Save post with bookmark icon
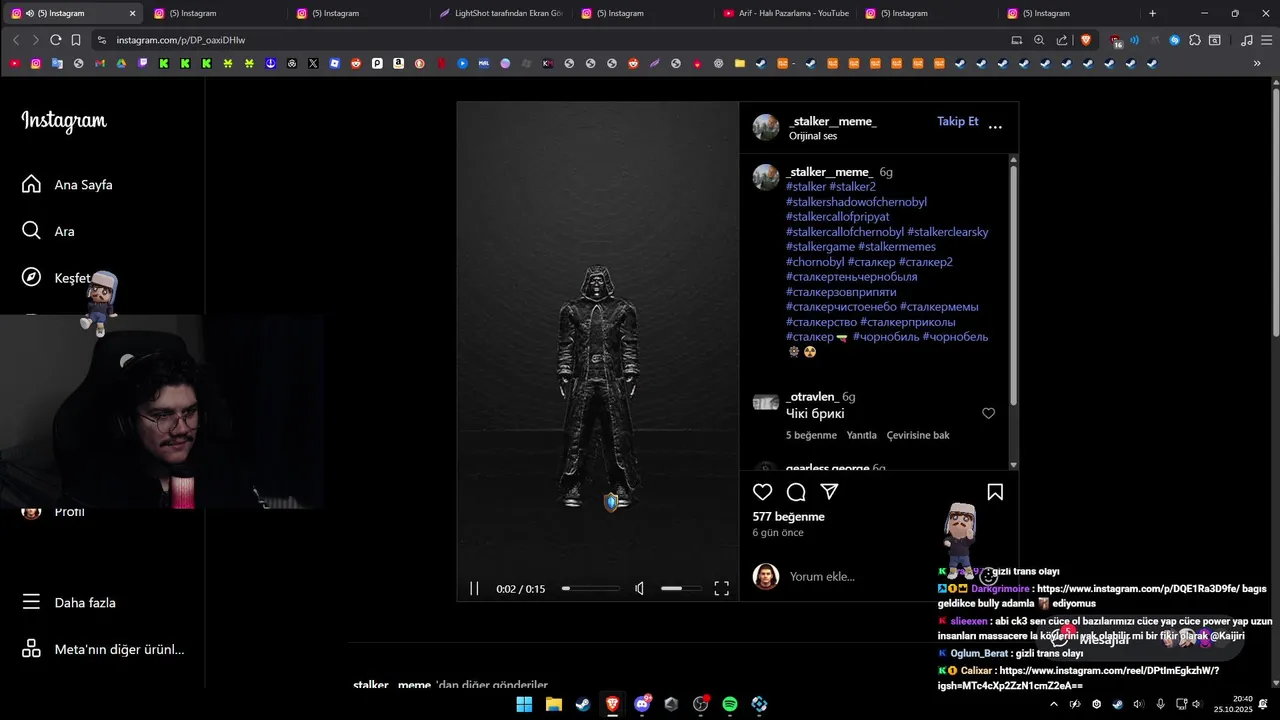The height and width of the screenshot is (720, 1280). (995, 492)
